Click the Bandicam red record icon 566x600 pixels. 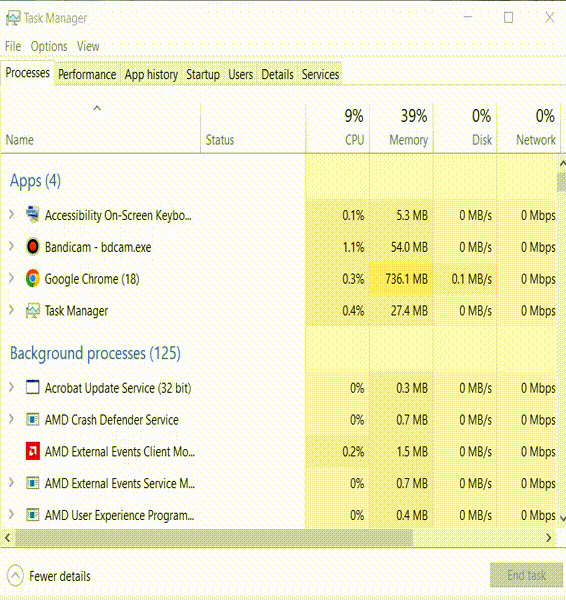[x=33, y=247]
